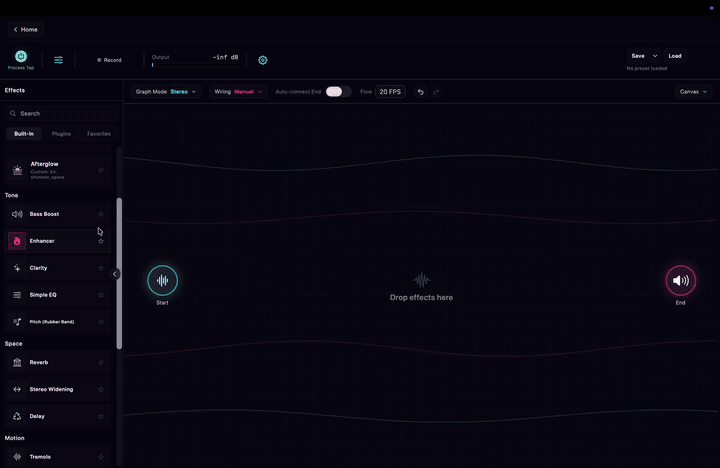This screenshot has width=720, height=468.
Task: Click the Bass Boost speaker icon
Action: (x=17, y=214)
